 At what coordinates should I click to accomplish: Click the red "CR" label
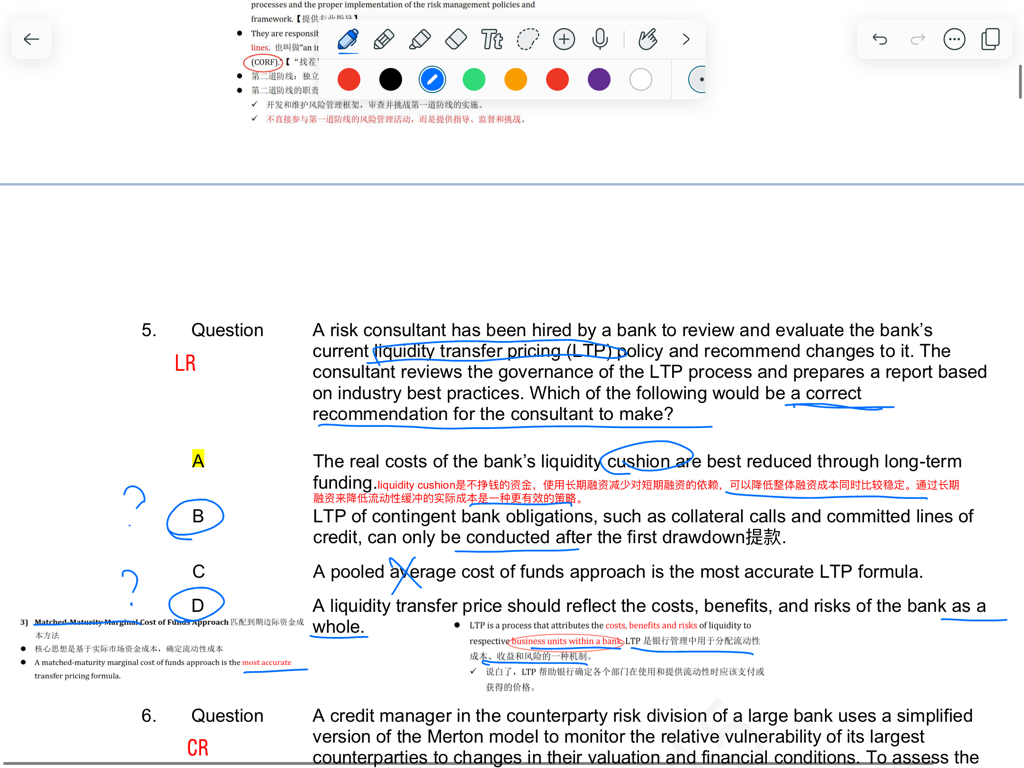tap(198, 748)
